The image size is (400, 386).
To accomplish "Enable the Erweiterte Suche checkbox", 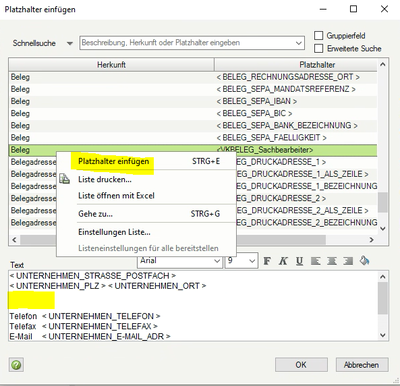I will [319, 49].
